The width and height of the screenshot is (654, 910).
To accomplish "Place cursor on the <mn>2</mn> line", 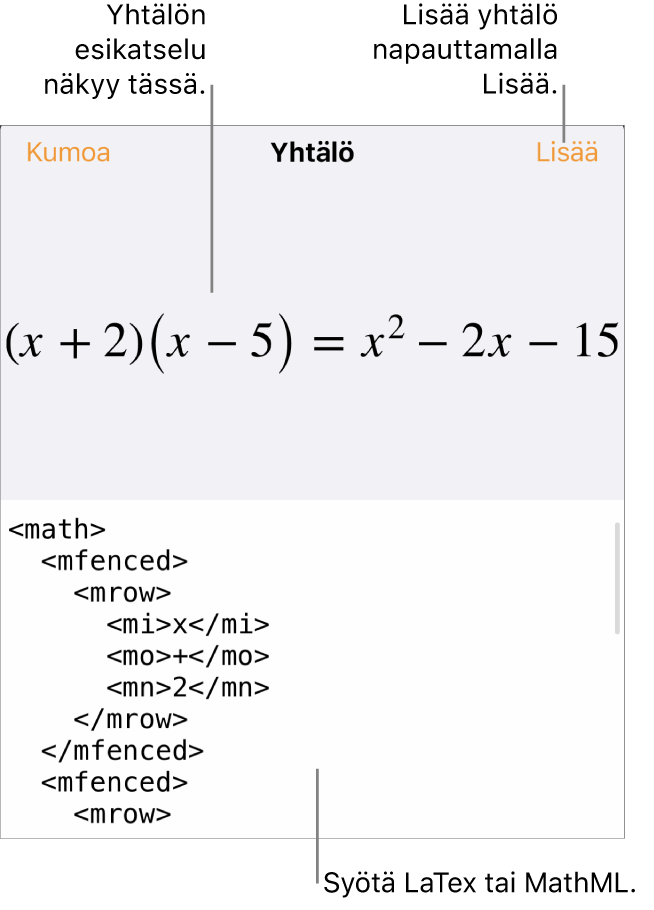I will 188,687.
